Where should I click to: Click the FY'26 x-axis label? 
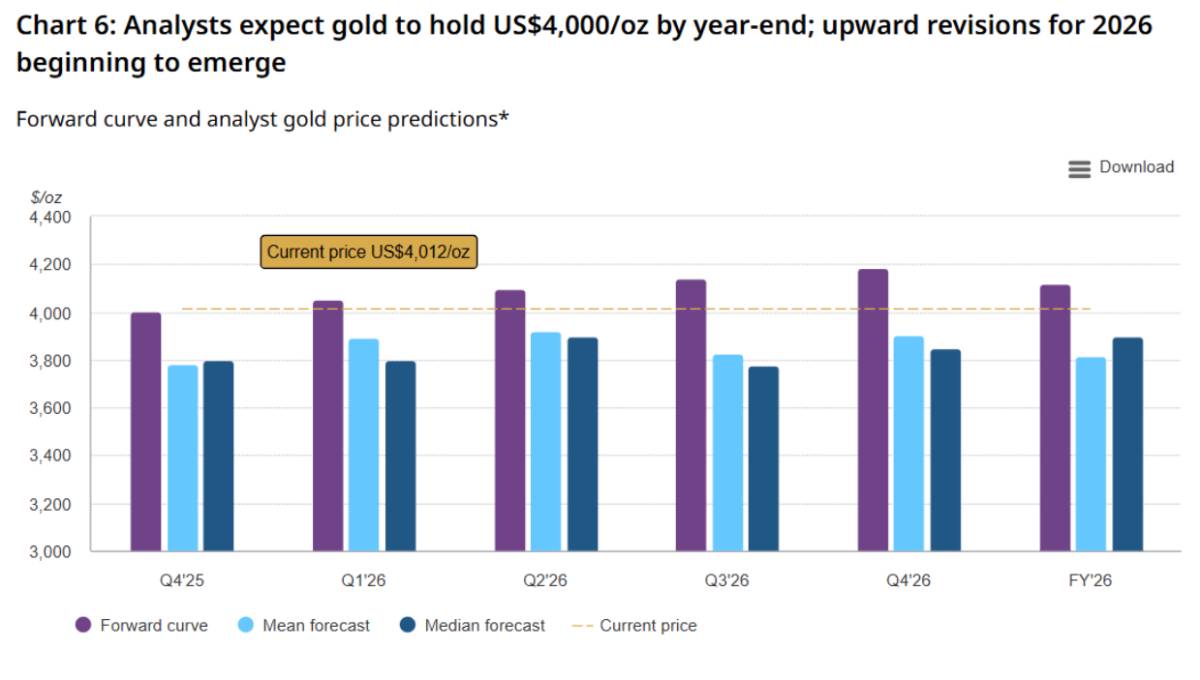click(1091, 579)
